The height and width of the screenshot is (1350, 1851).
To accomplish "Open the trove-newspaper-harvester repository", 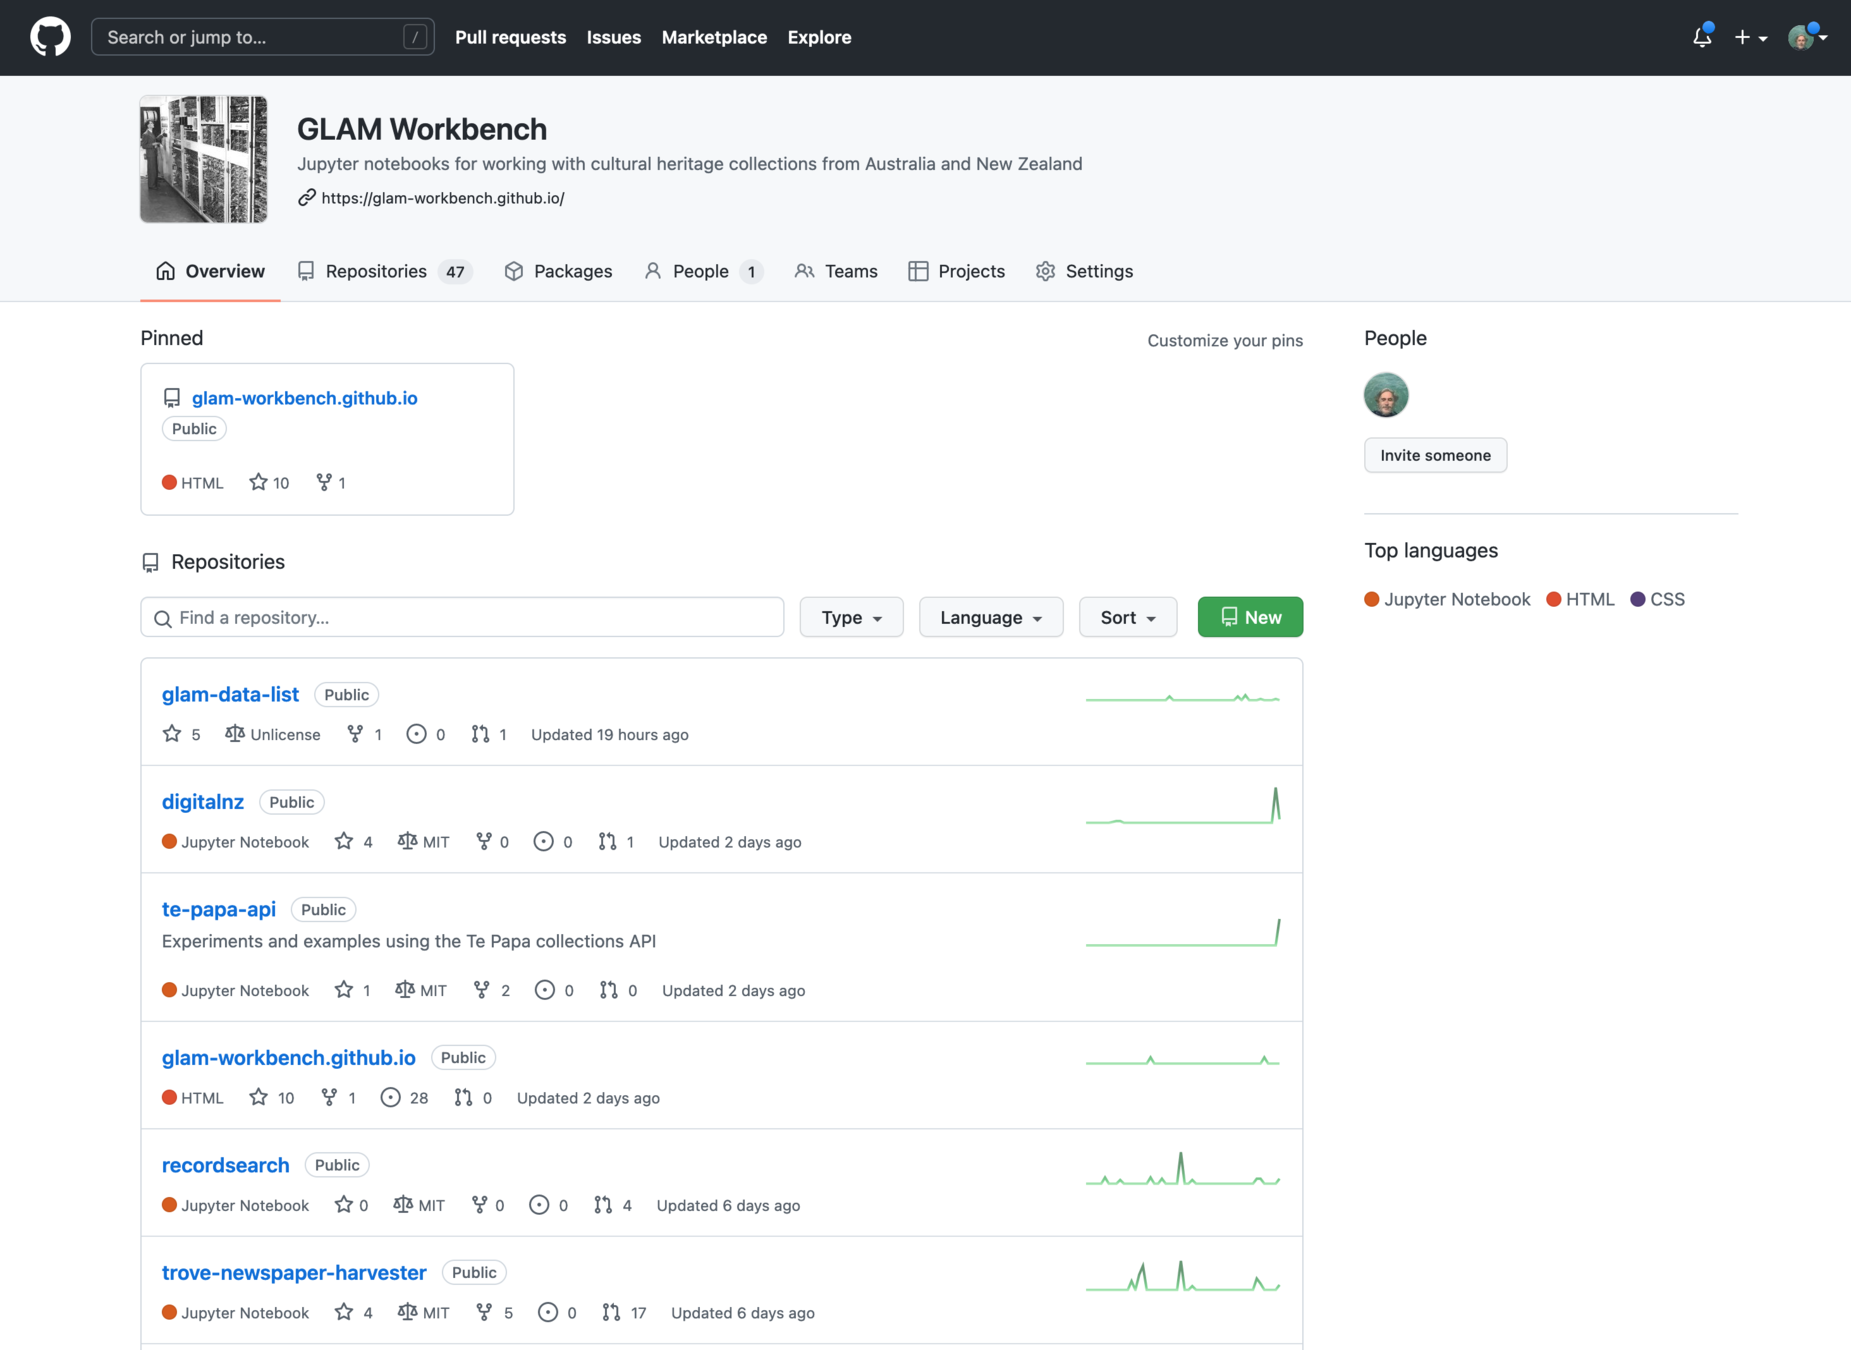I will point(294,1273).
